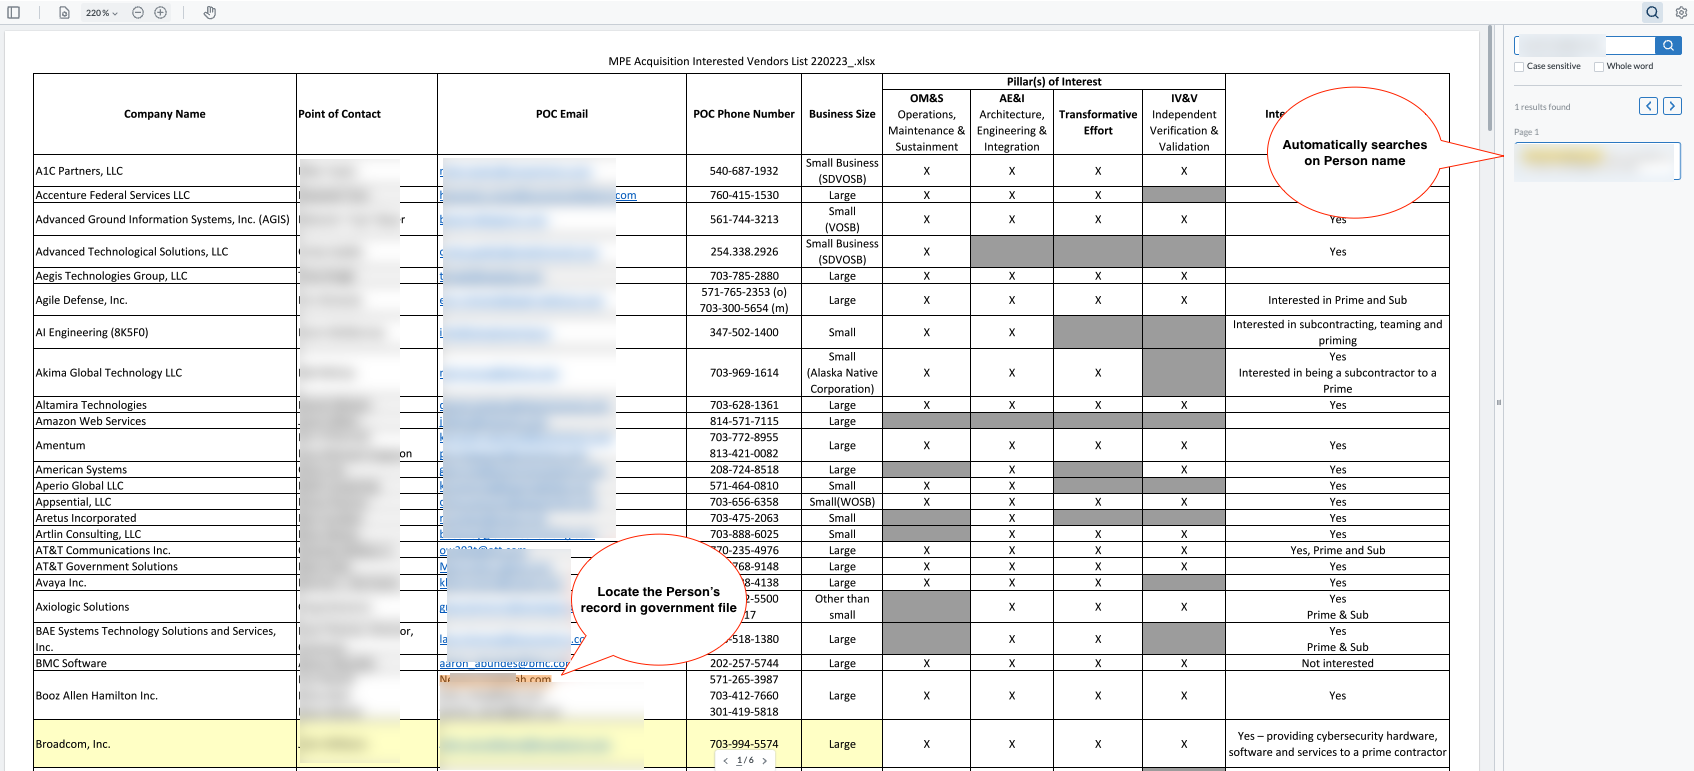Image resolution: width=1694 pixels, height=771 pixels.
Task: Go to previous page in page navigator
Action: click(726, 761)
